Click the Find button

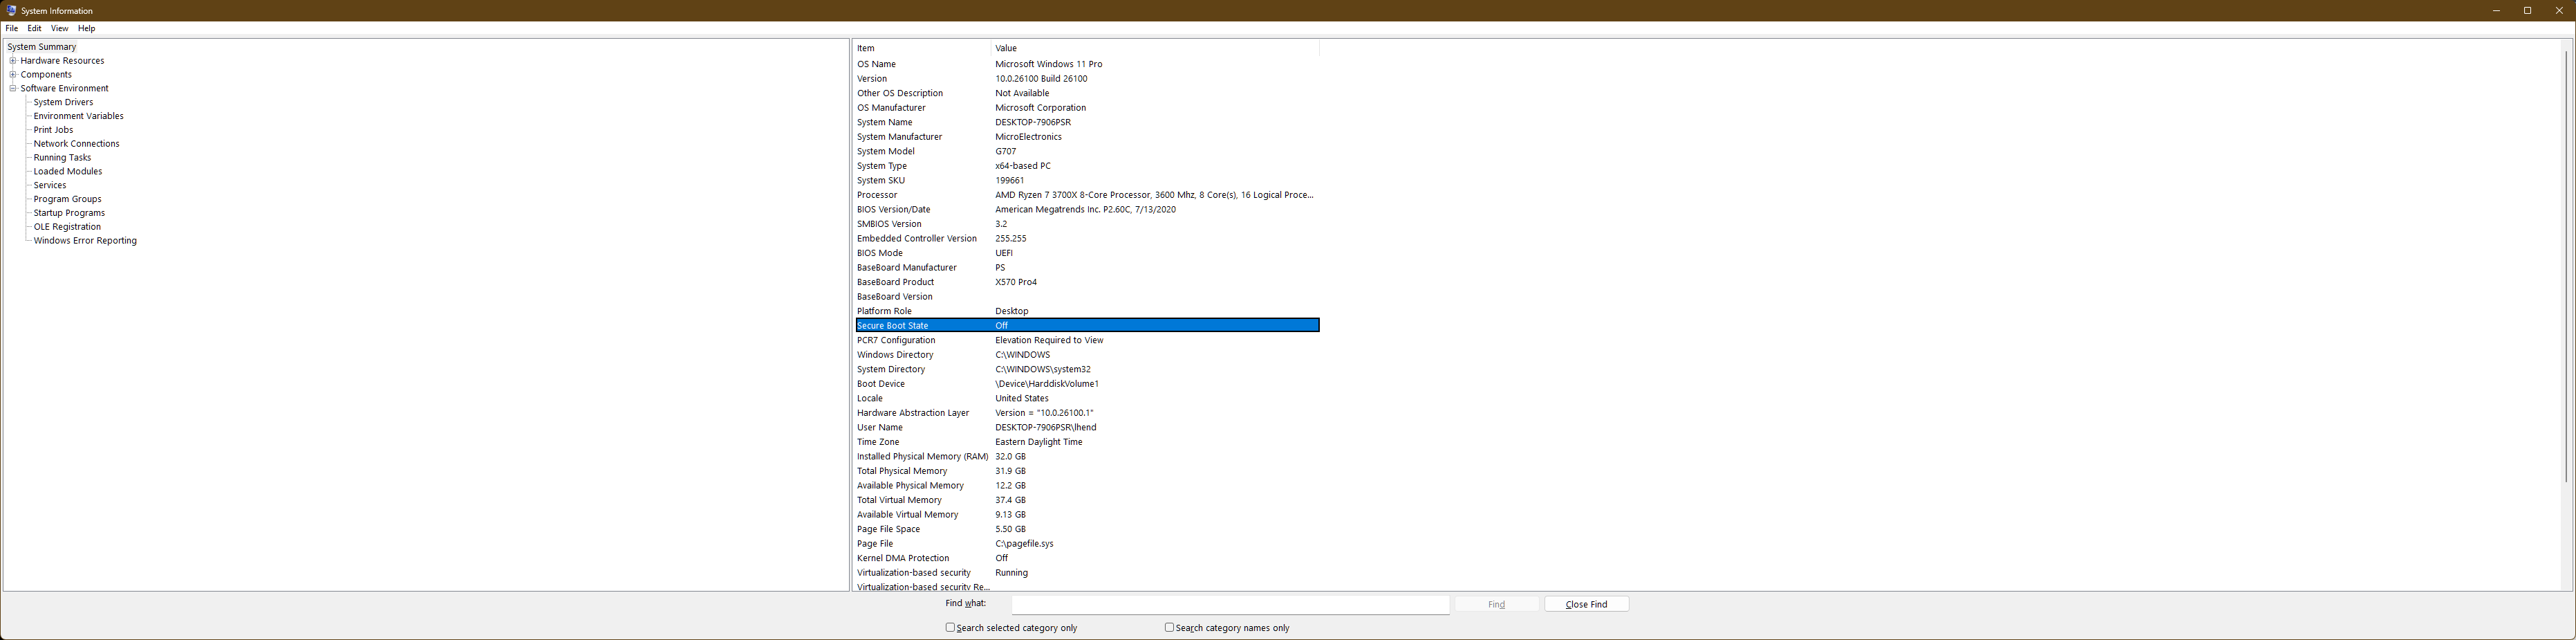pos(1496,605)
